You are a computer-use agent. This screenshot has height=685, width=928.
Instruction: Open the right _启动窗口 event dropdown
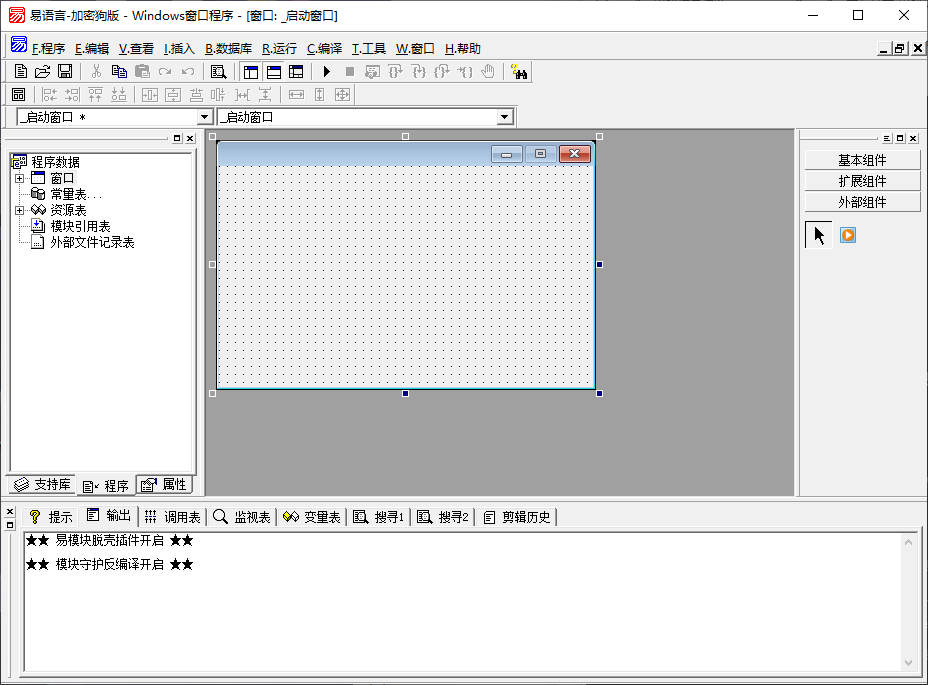(505, 117)
